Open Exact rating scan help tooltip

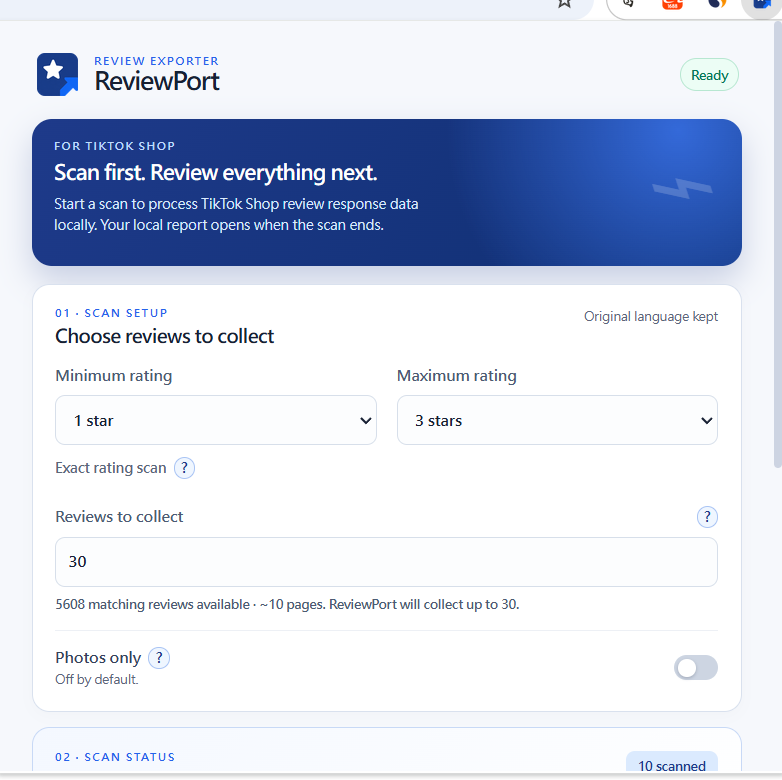184,468
